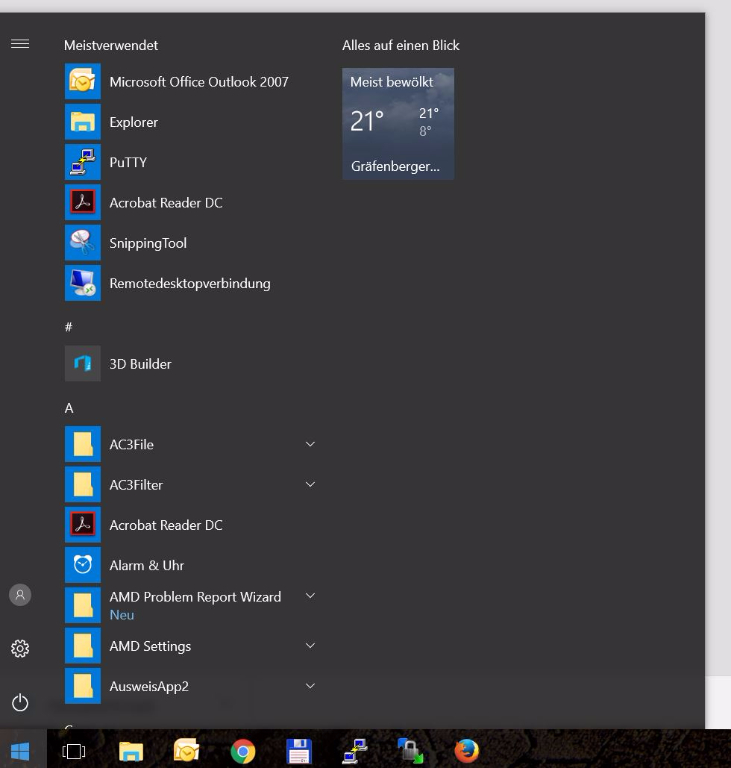This screenshot has width=731, height=768.
Task: Click the Windows Start button
Action: pos(20,751)
